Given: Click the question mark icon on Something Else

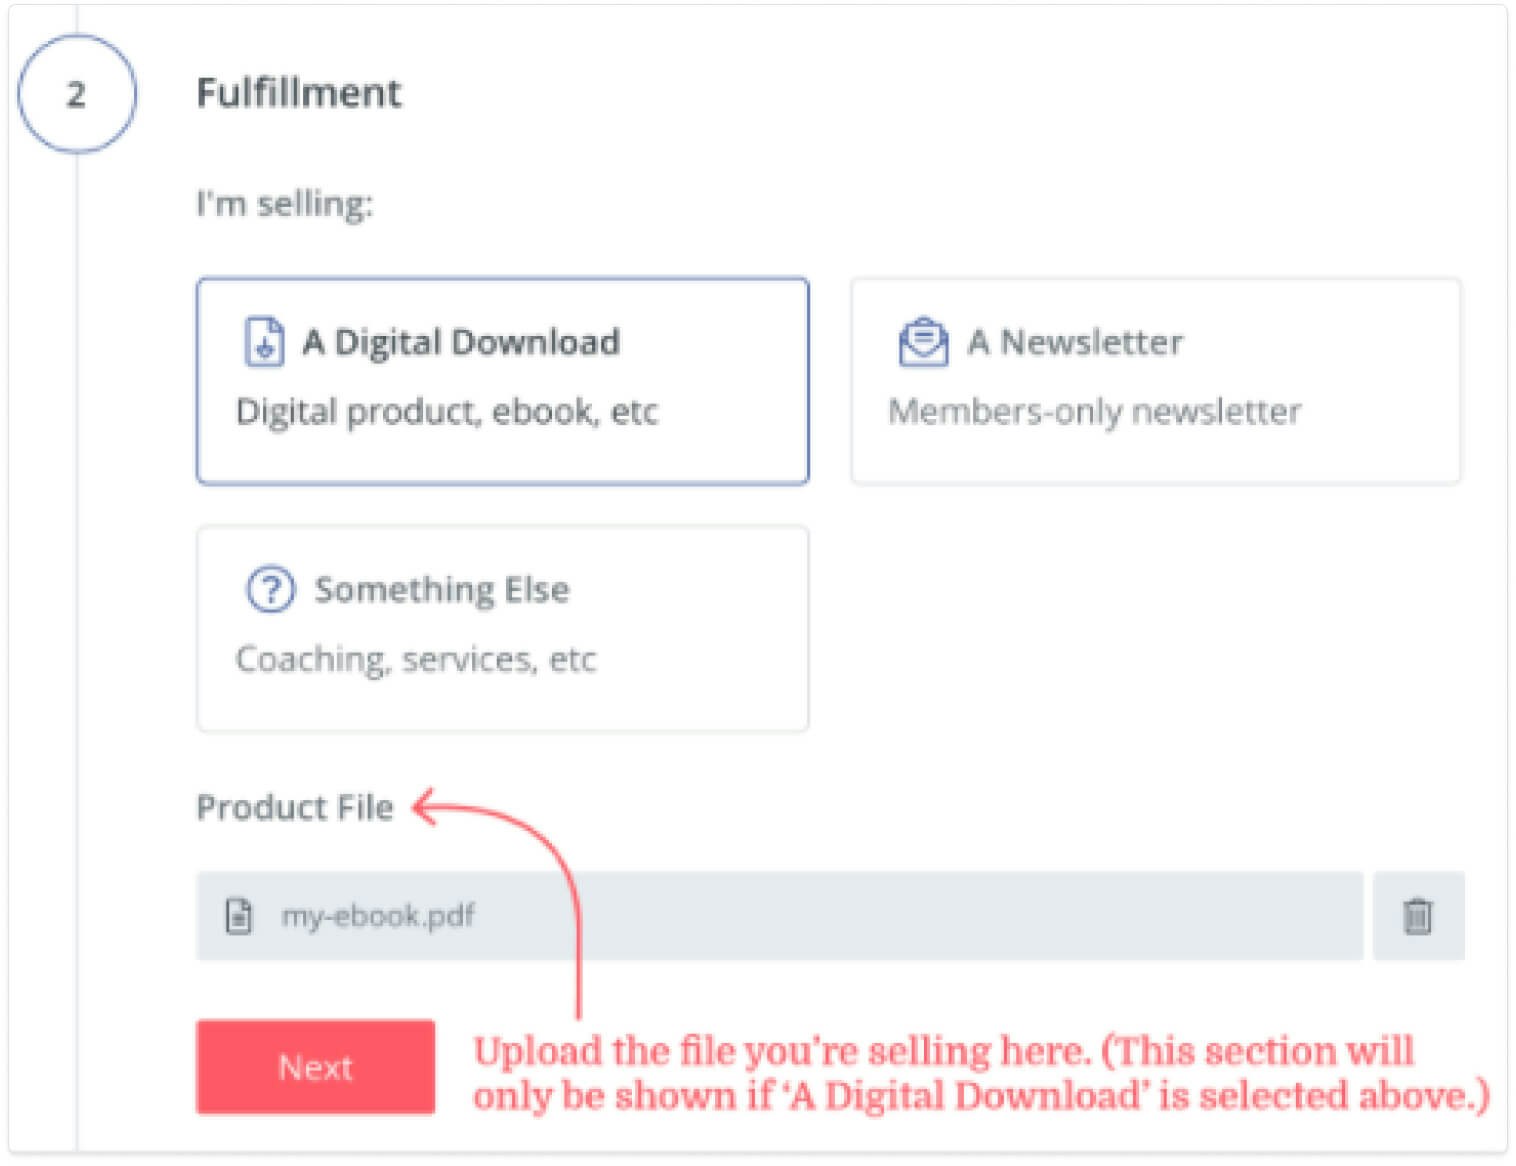Looking at the screenshot, I should tap(271, 589).
